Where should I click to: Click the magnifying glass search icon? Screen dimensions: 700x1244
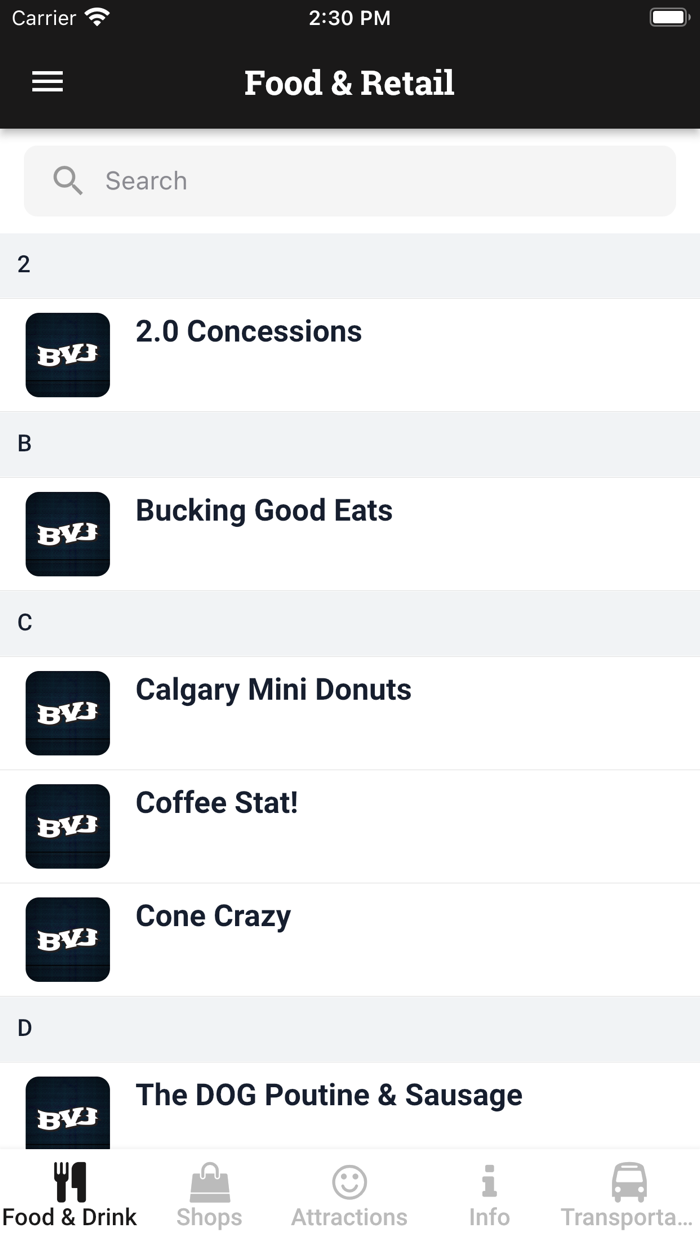tap(67, 180)
